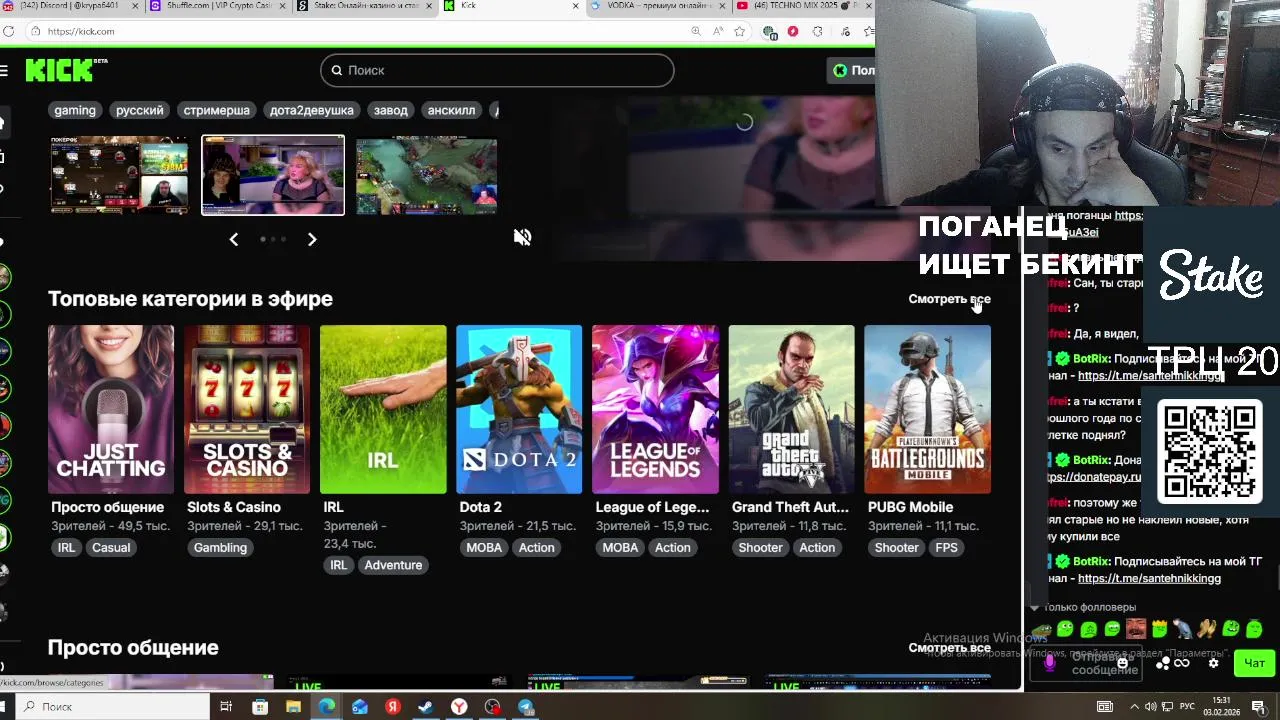
Task: Open the League of Legends category card
Action: [x=655, y=409]
